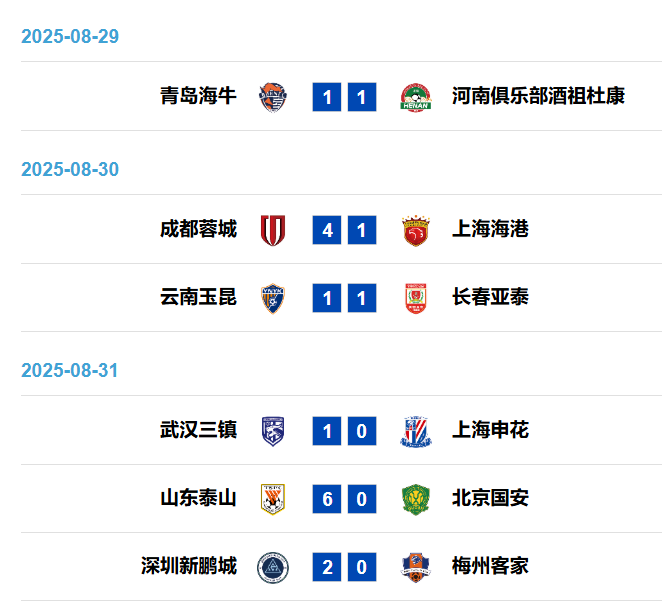The width and height of the screenshot is (662, 610).
Task: Click the Henan club green crest
Action: (416, 97)
